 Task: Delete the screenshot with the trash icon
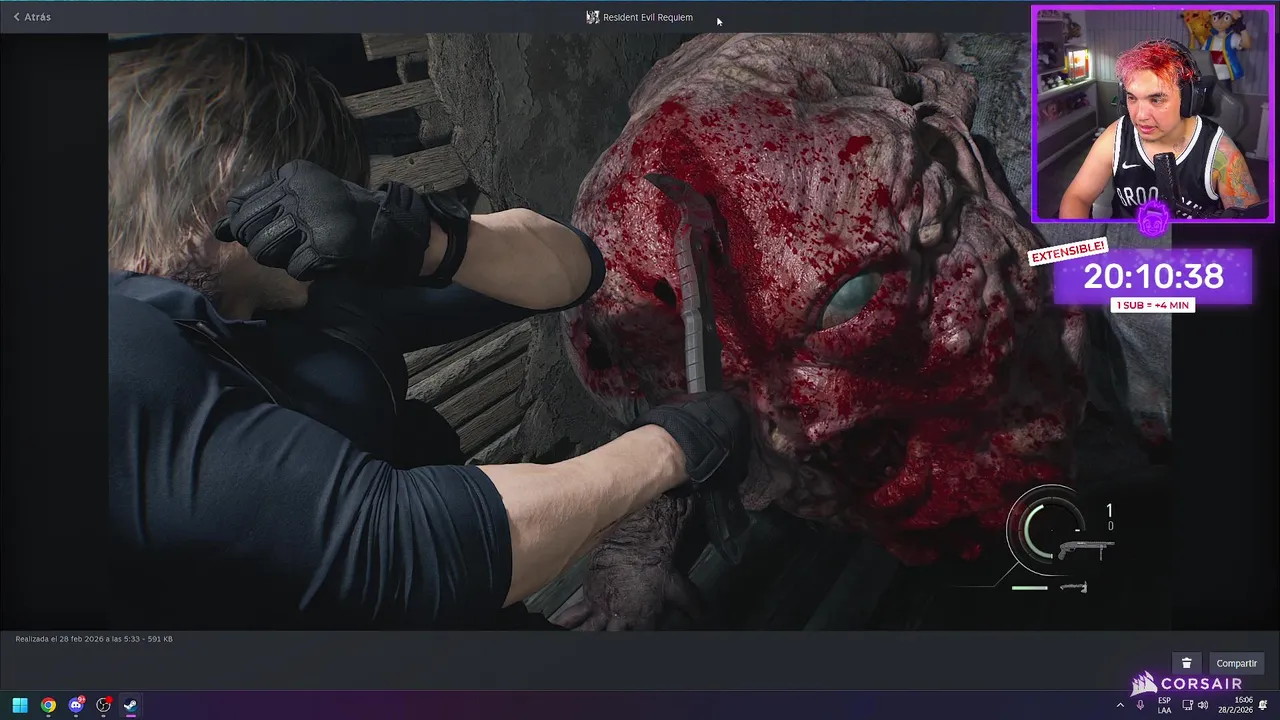click(1186, 663)
